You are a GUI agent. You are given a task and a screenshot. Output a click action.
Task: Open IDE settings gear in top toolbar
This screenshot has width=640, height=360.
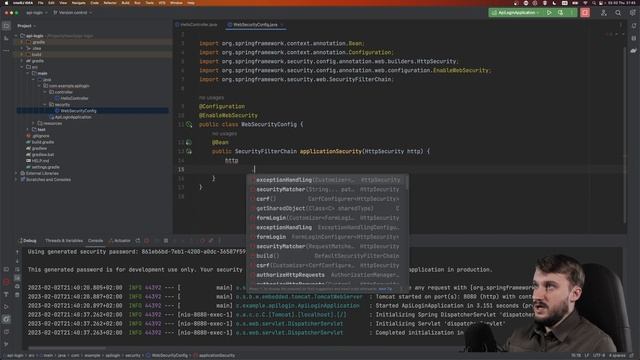(632, 13)
